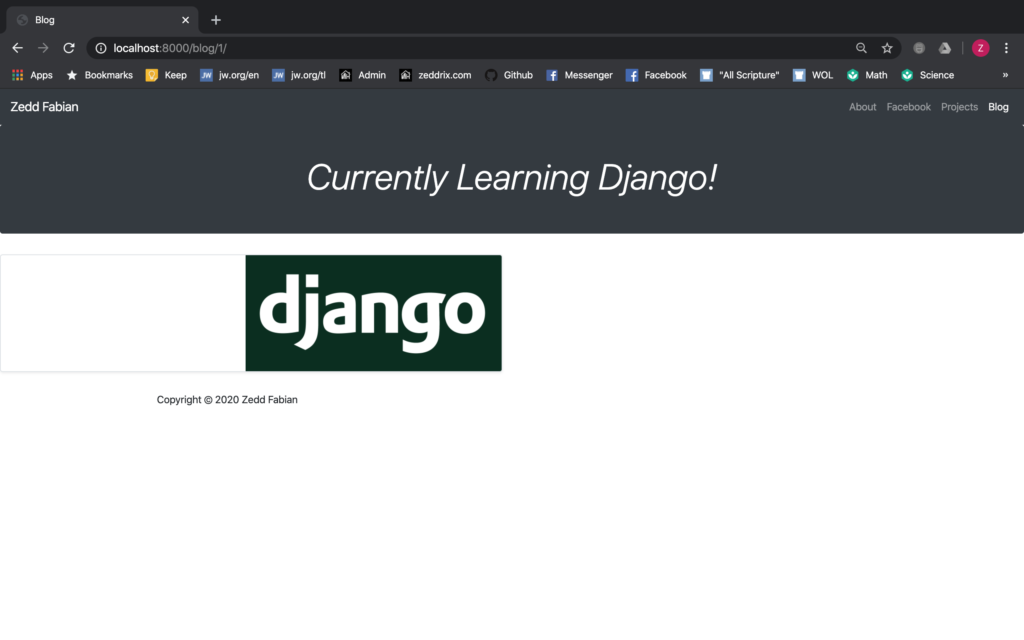Open the jw.org/en bookmark
1024x640 pixels.
tap(229, 75)
